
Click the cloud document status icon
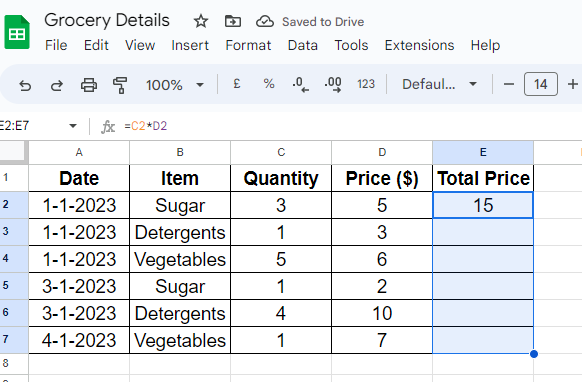(265, 22)
